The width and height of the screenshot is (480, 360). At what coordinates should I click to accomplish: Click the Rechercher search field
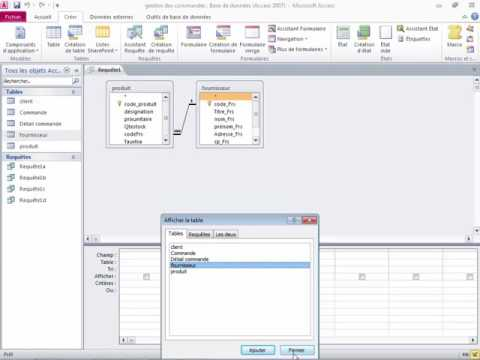point(37,81)
